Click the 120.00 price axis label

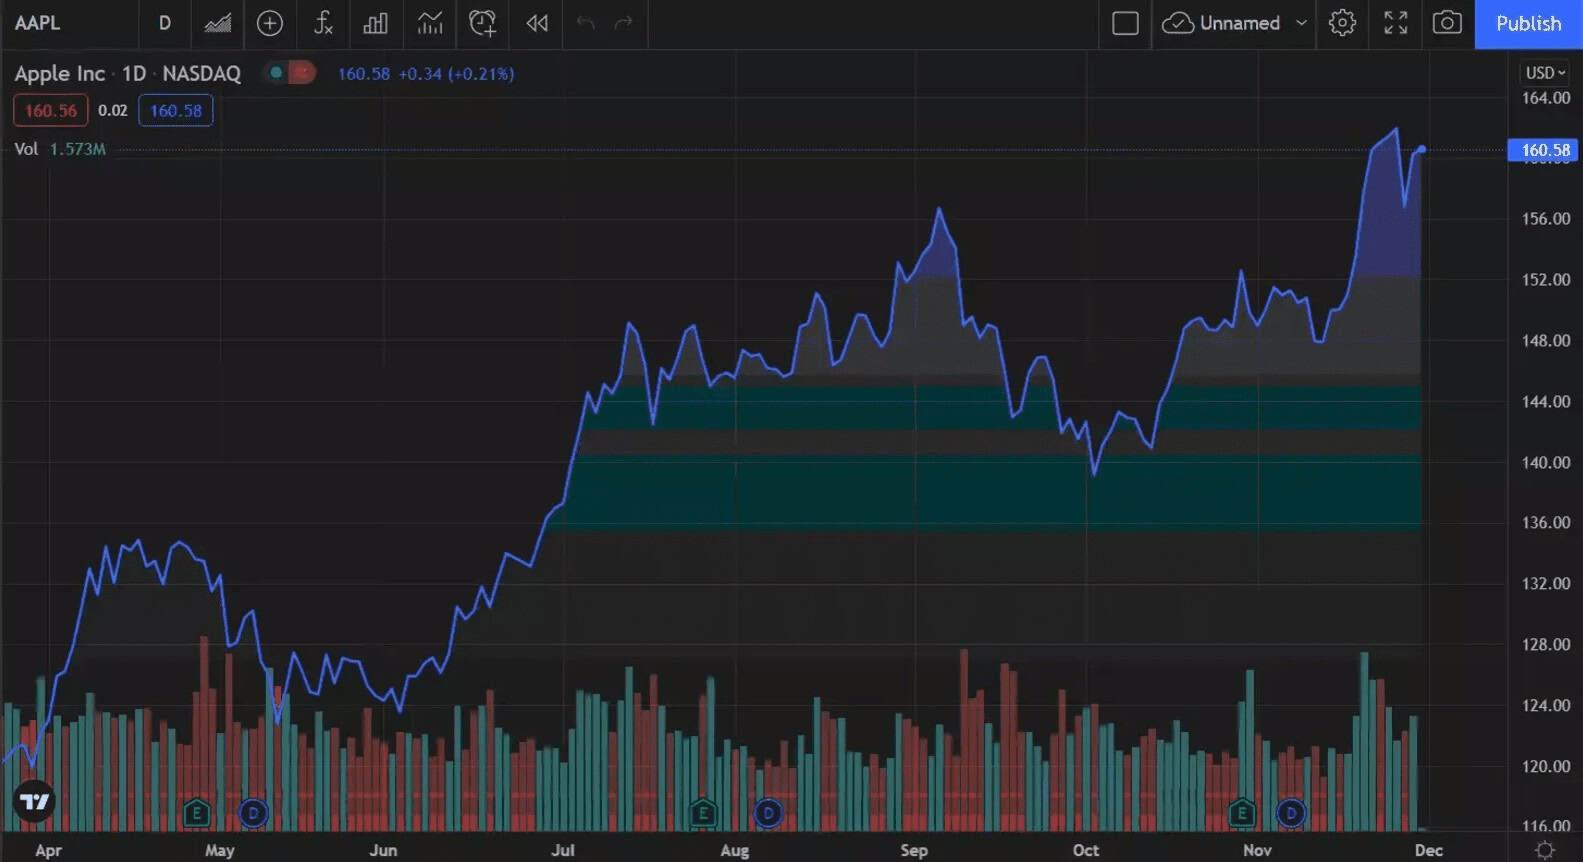click(1546, 766)
